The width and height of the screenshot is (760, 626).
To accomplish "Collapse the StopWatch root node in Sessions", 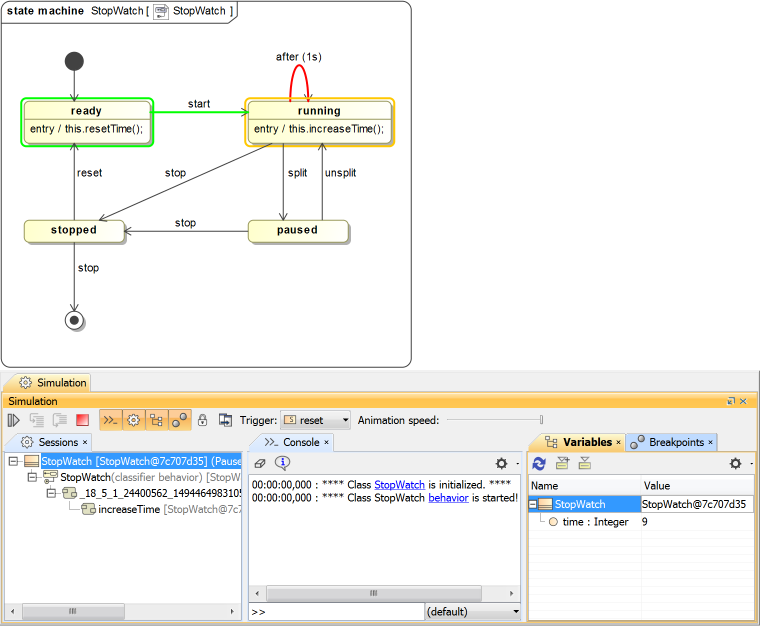I will point(13,462).
